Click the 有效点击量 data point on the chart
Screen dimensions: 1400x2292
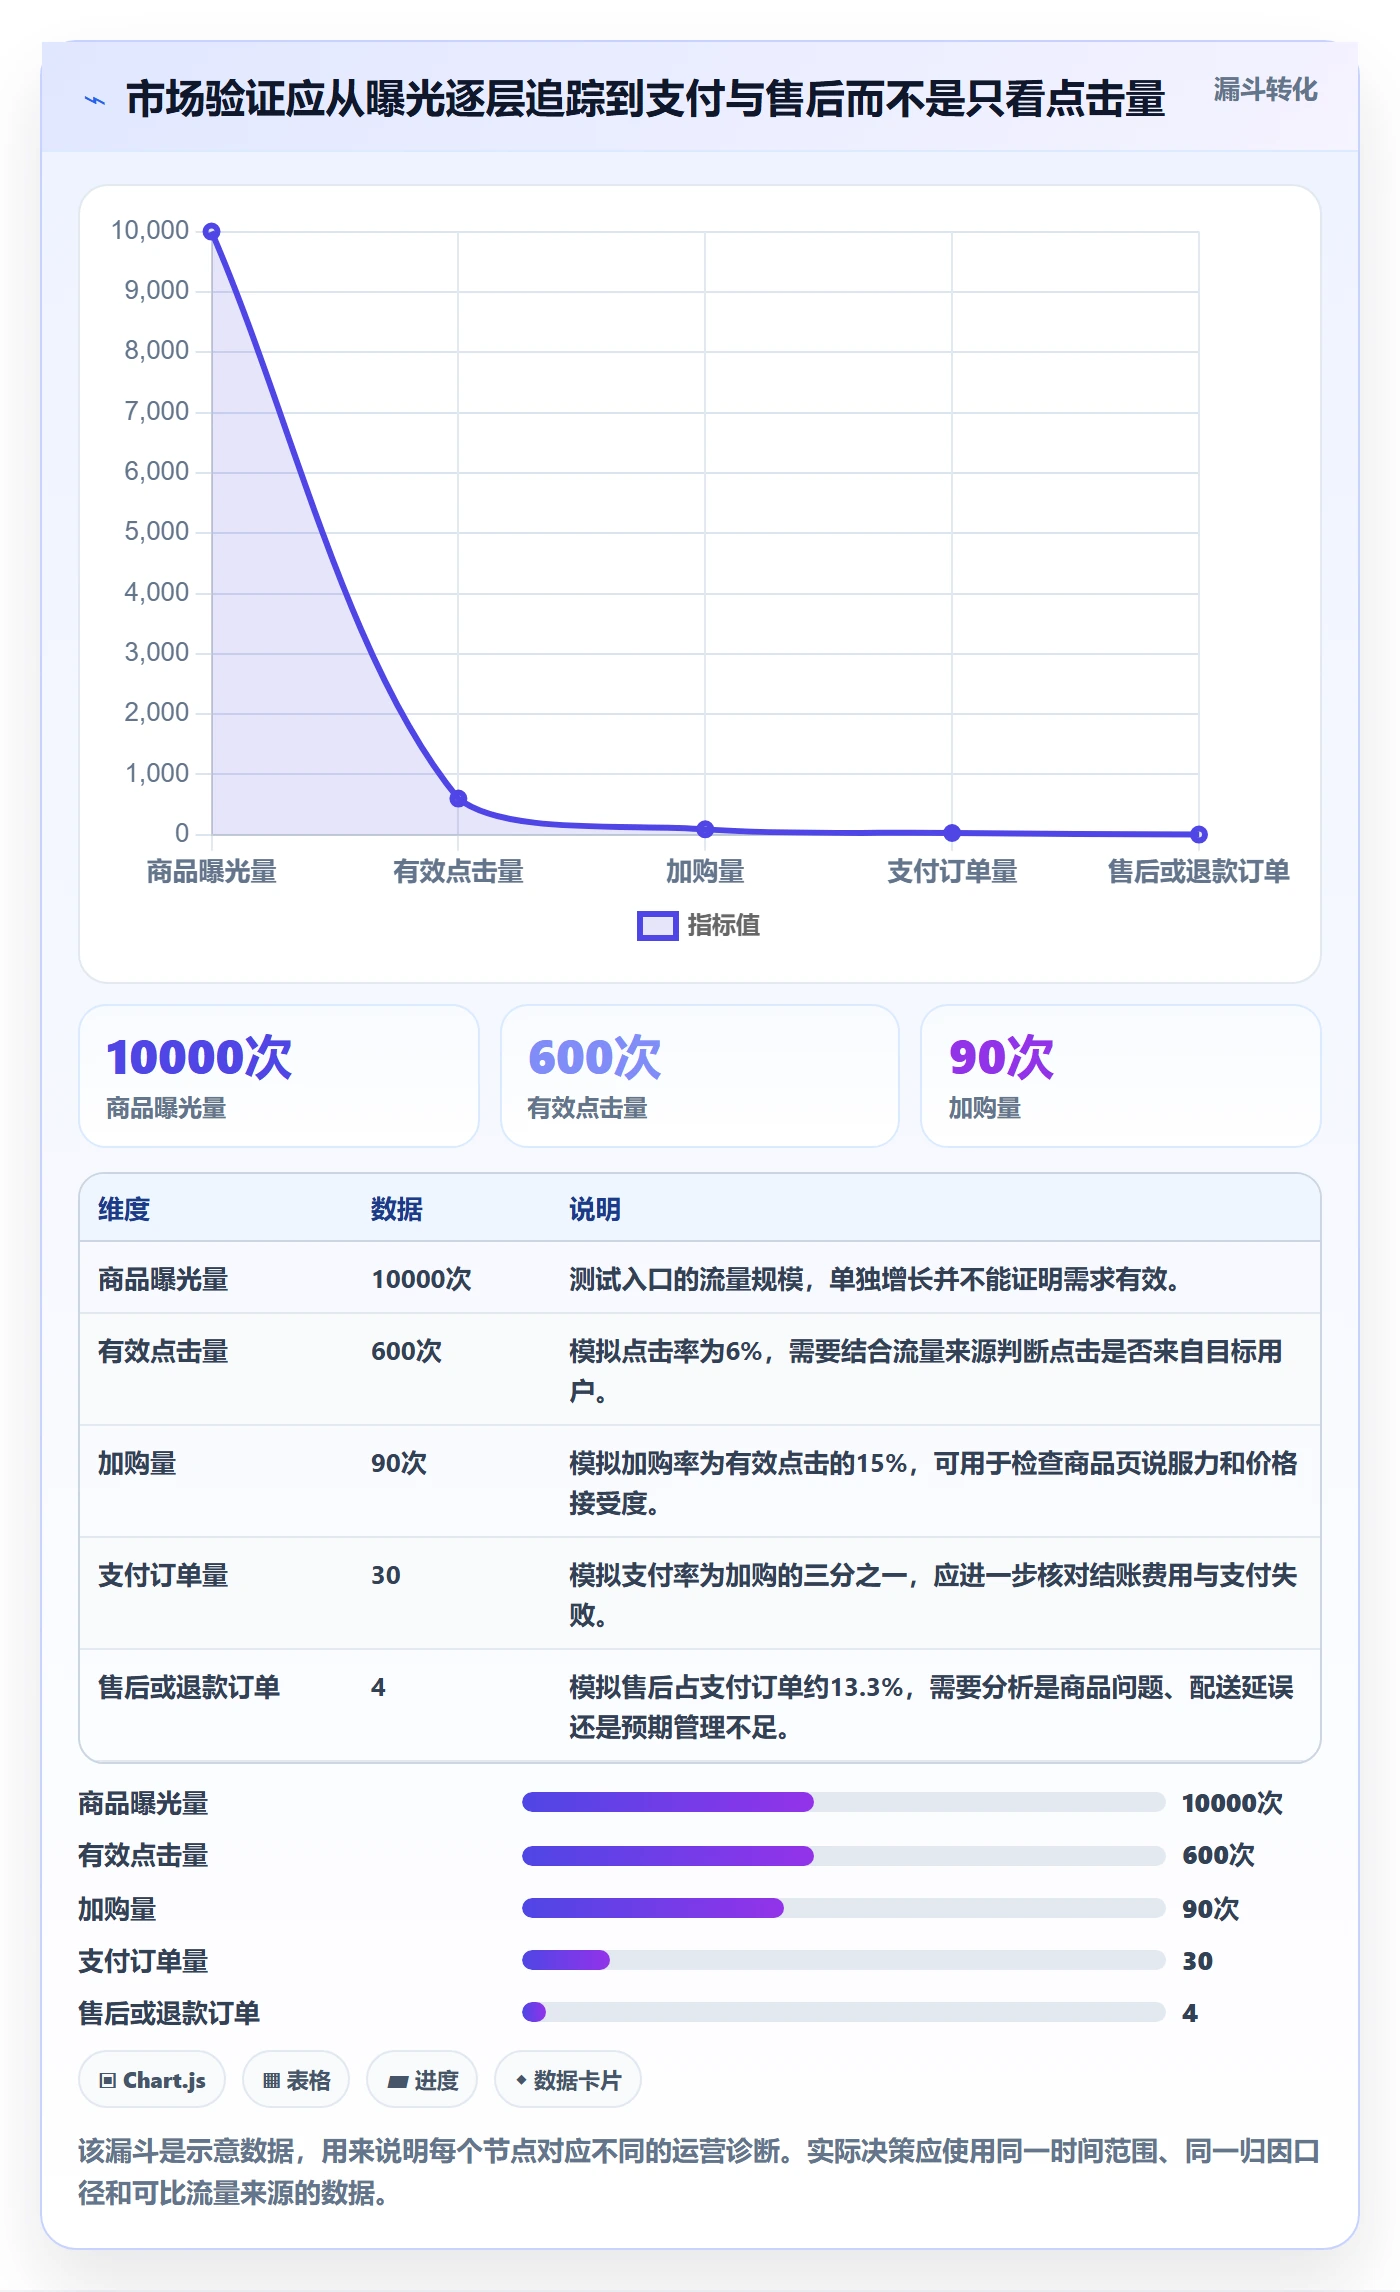[x=458, y=798]
